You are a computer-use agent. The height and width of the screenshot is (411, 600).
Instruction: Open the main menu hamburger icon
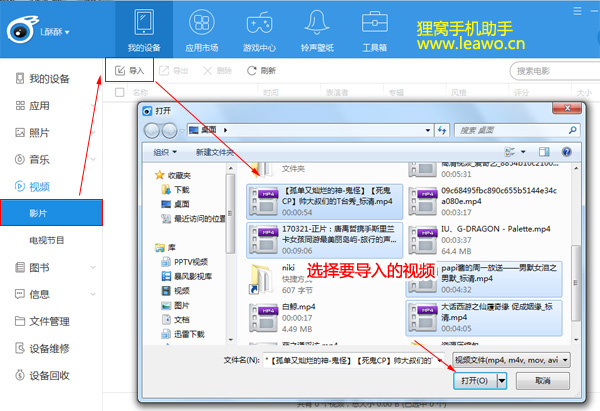tap(577, 11)
